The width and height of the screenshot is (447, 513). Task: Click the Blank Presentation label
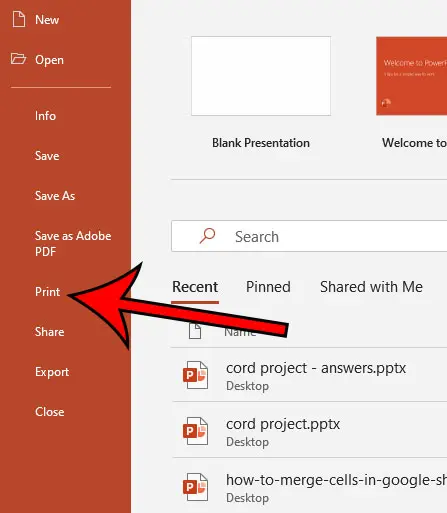click(261, 143)
